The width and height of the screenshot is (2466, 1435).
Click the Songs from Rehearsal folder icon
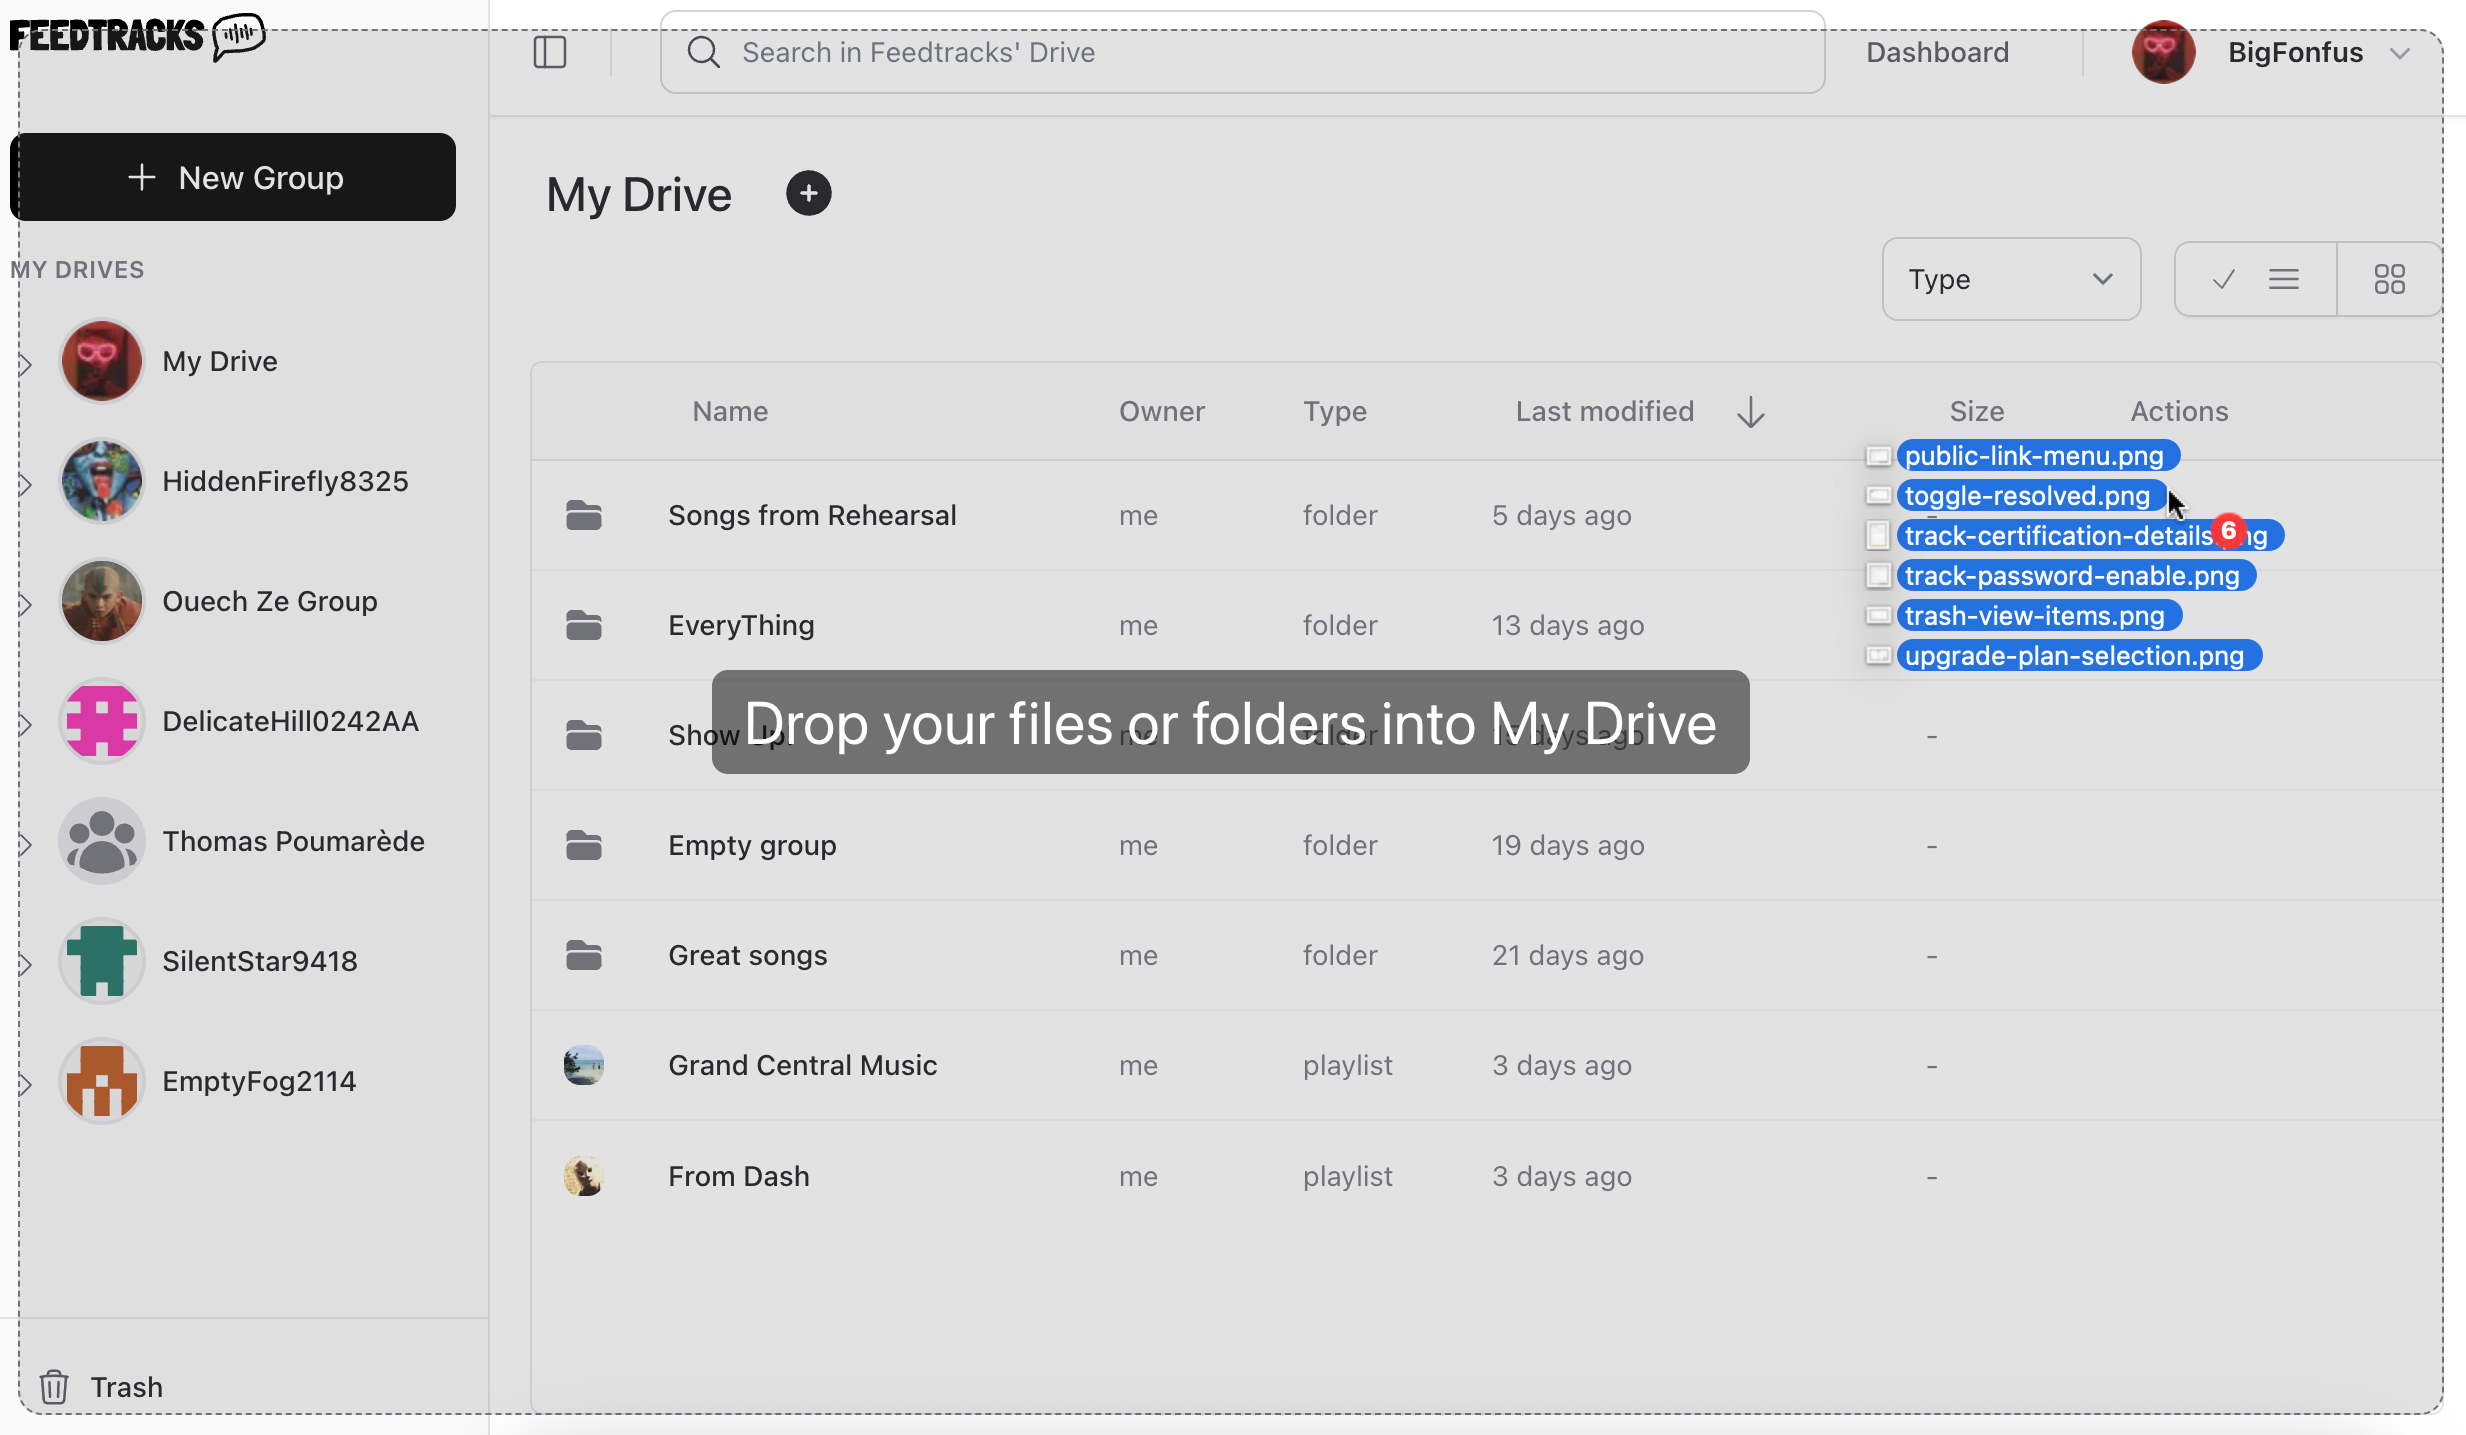pyautogui.click(x=584, y=515)
